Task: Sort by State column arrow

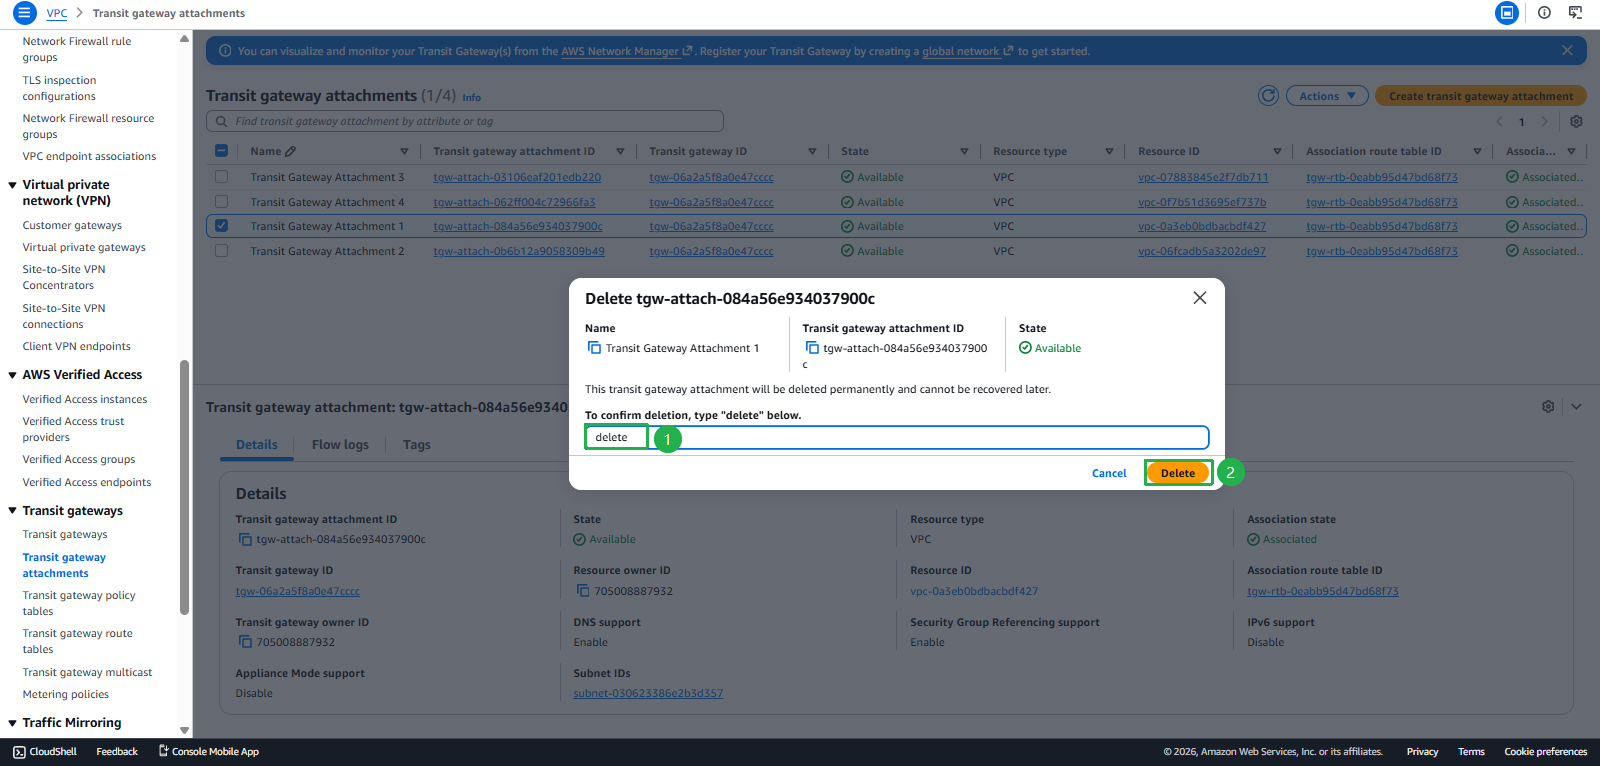Action: (964, 152)
